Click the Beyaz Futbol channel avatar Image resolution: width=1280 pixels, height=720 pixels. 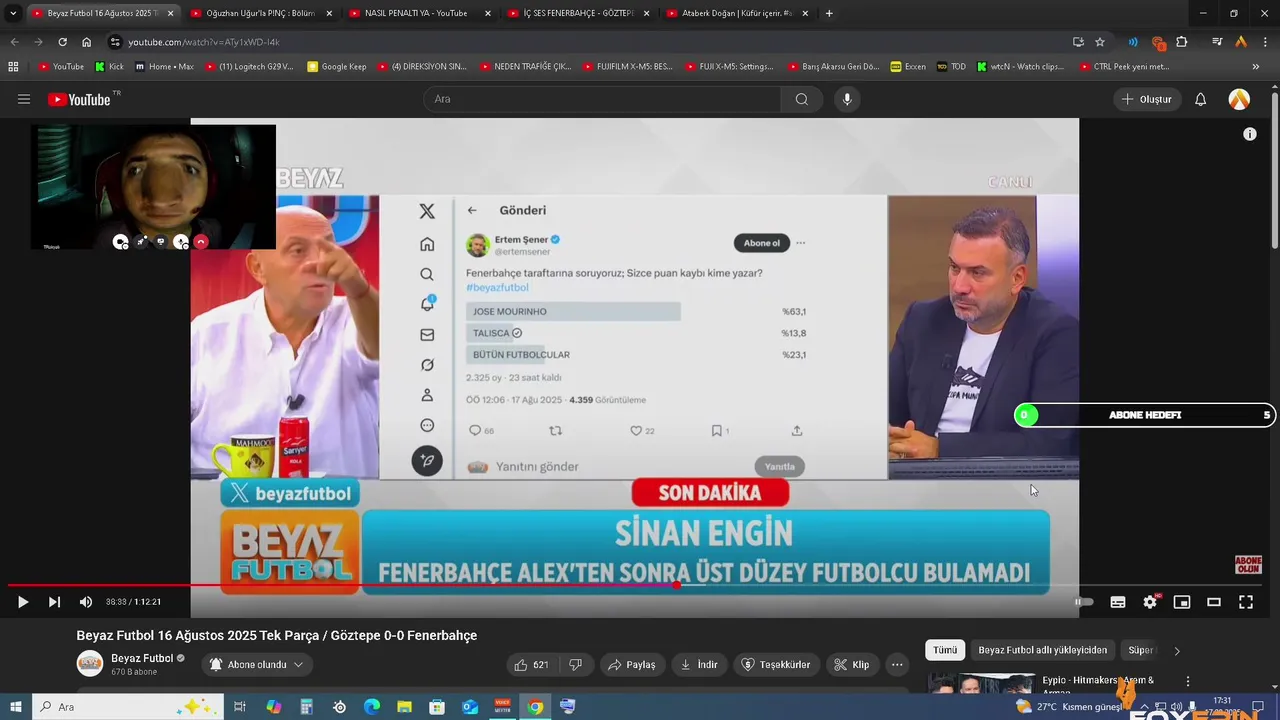90,664
